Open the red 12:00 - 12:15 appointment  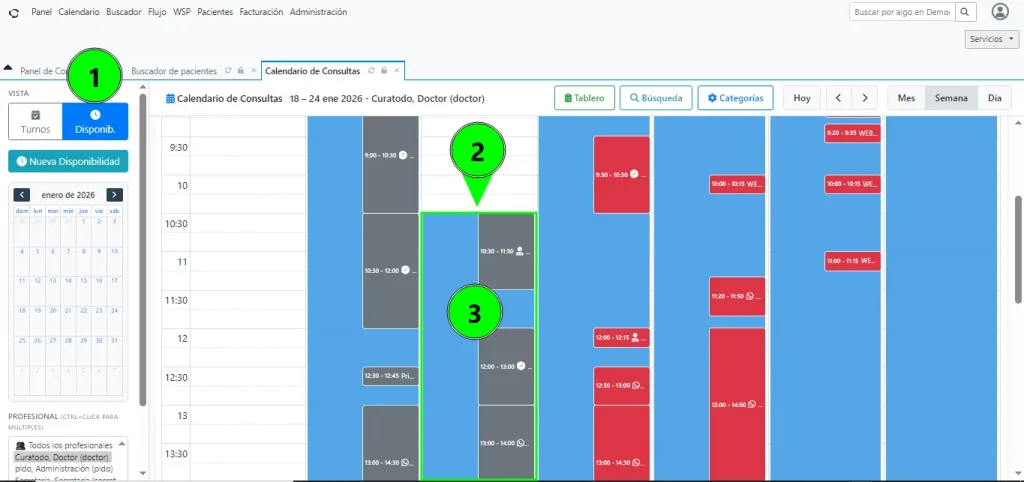click(621, 338)
